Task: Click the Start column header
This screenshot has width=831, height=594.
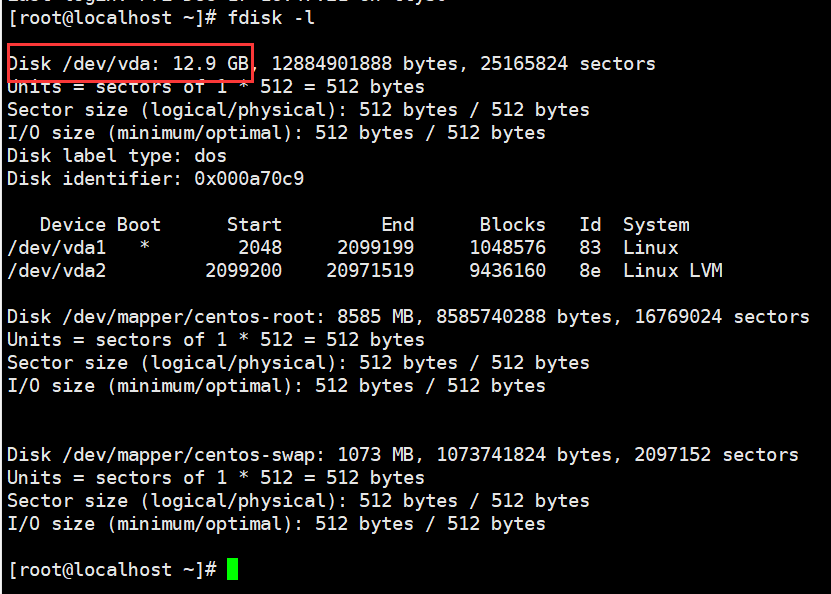Action: tap(254, 225)
